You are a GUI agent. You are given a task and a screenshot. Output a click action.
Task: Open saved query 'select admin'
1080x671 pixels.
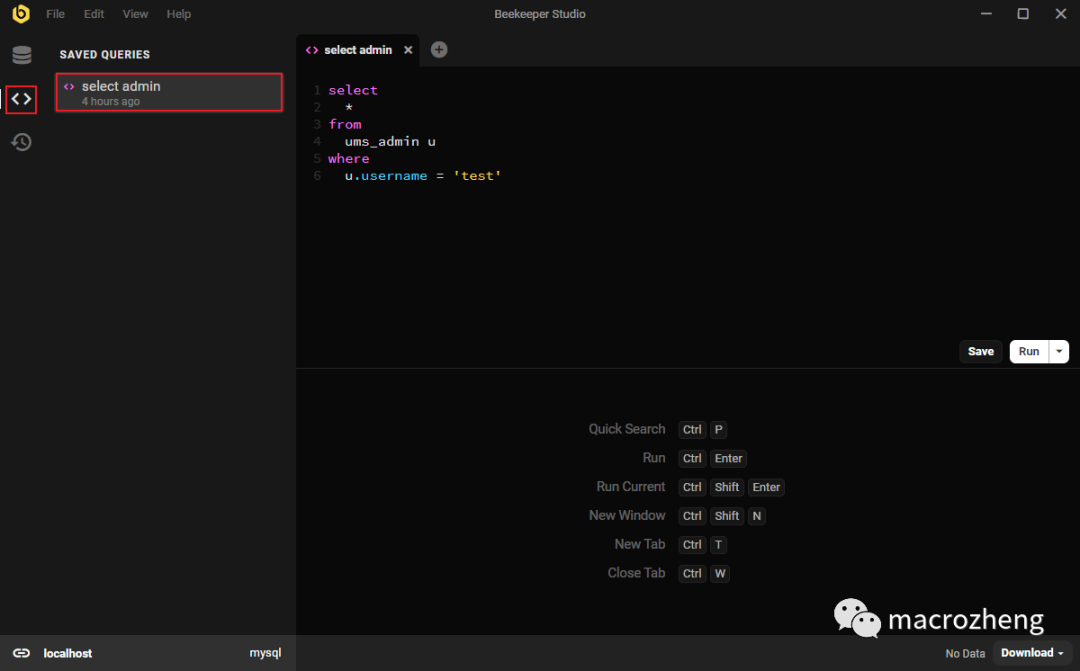pos(169,92)
